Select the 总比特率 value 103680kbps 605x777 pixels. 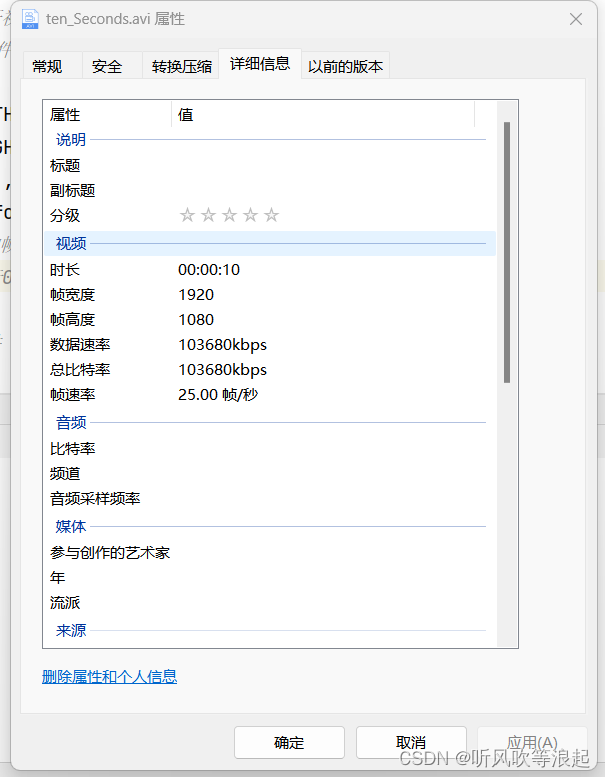tap(222, 370)
